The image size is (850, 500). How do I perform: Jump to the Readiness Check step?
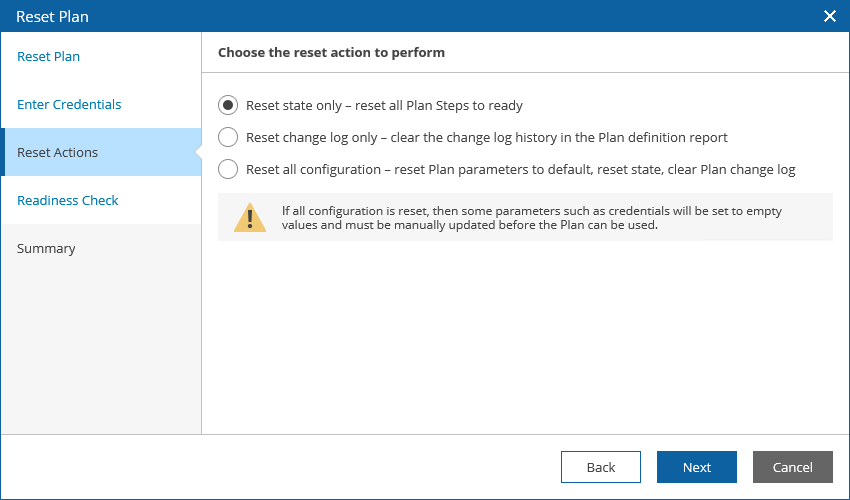coord(67,200)
